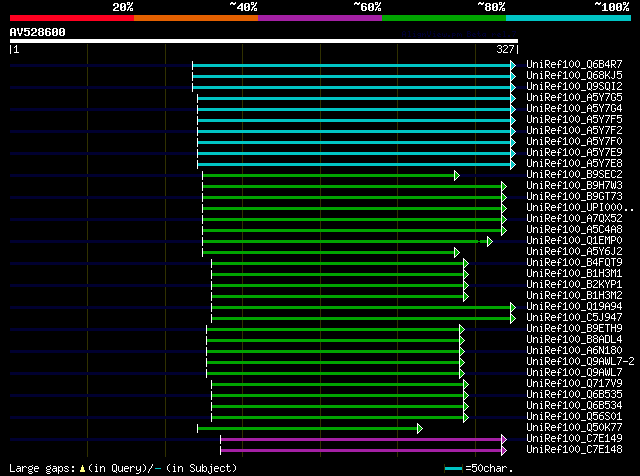Click the green ~80% legend segment
This screenshot has height=476, width=640.
[x=444, y=18]
